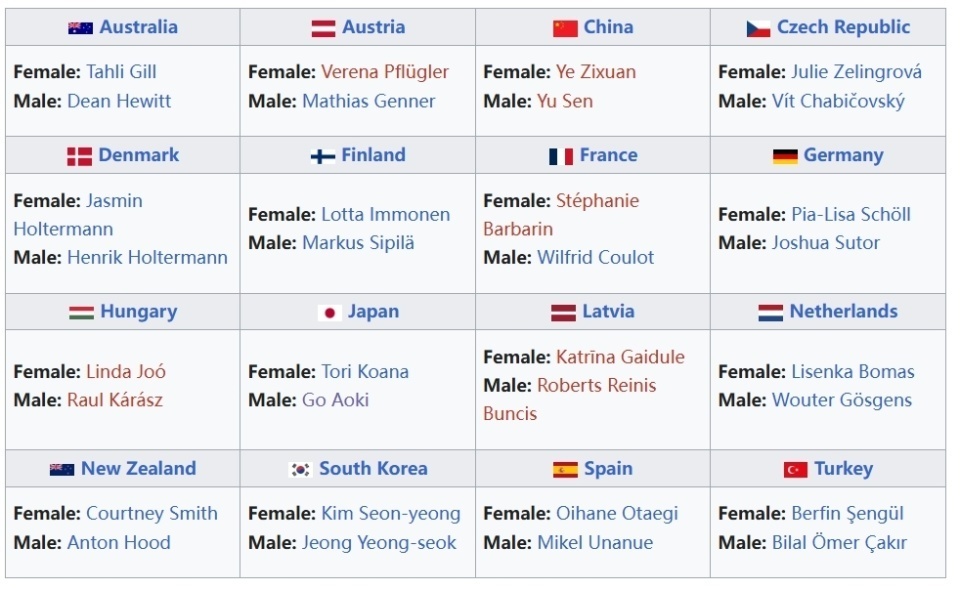The height and width of the screenshot is (589, 960).
Task: Open the New Zealand country link
Action: (138, 468)
